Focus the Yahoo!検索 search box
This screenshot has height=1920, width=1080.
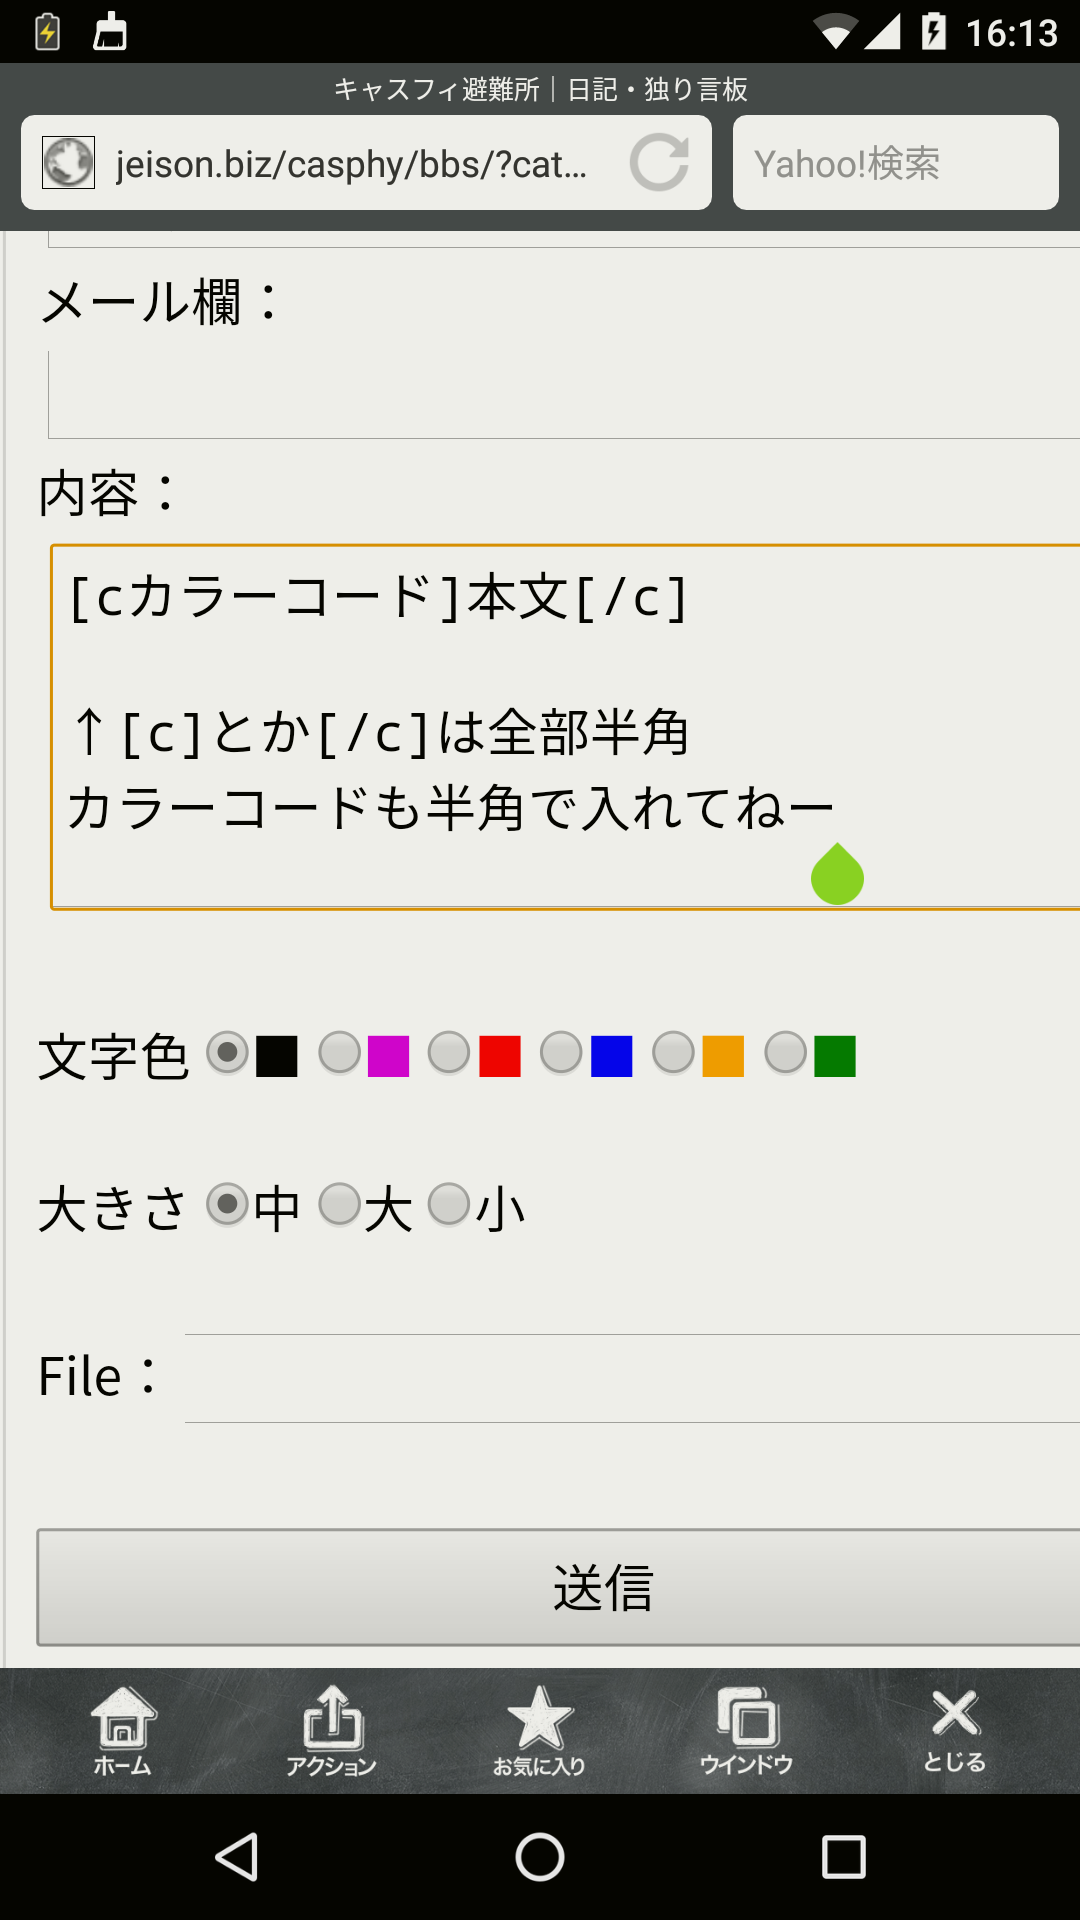click(895, 163)
